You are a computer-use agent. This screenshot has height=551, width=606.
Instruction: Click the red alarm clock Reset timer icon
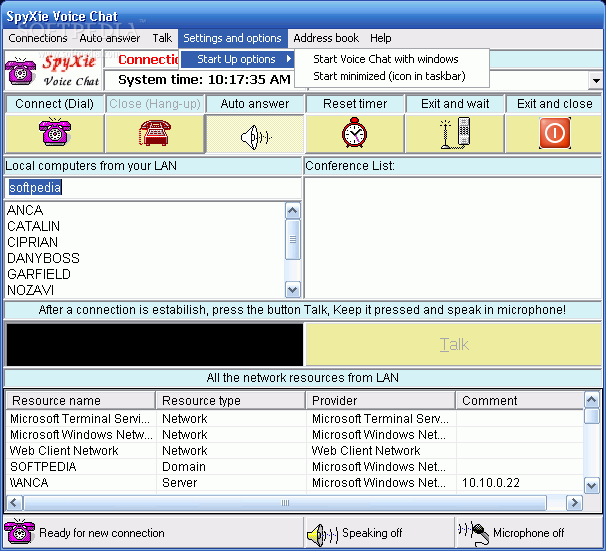(x=354, y=133)
